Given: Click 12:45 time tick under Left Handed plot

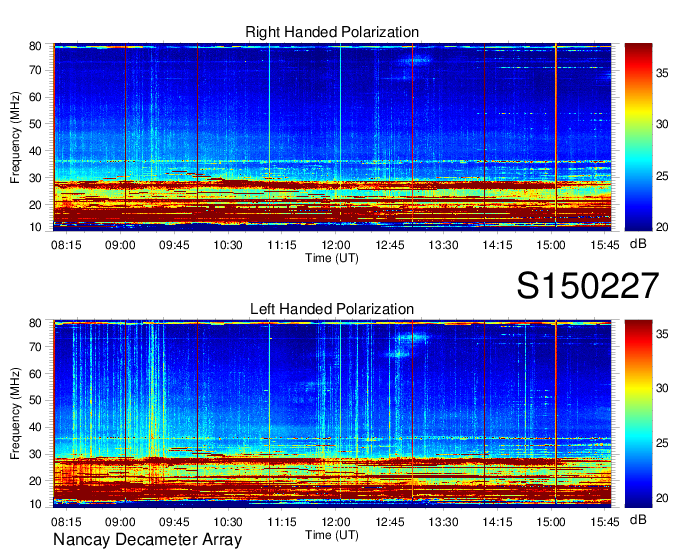Looking at the screenshot, I should (x=389, y=522).
